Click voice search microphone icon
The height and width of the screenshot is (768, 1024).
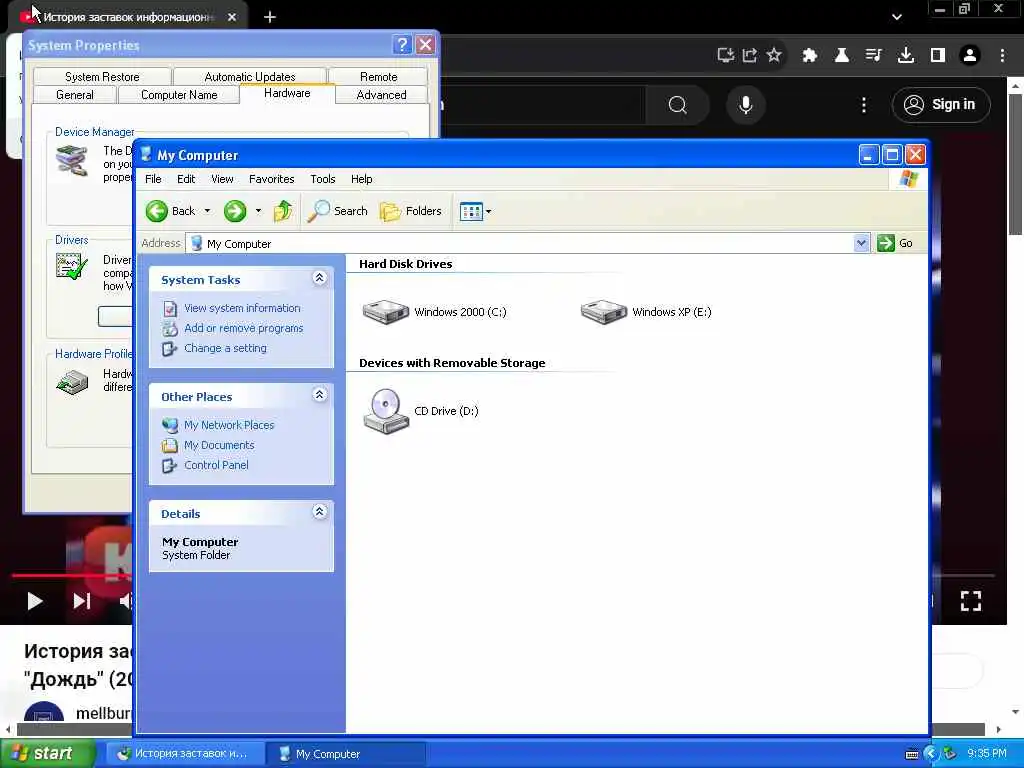click(746, 104)
